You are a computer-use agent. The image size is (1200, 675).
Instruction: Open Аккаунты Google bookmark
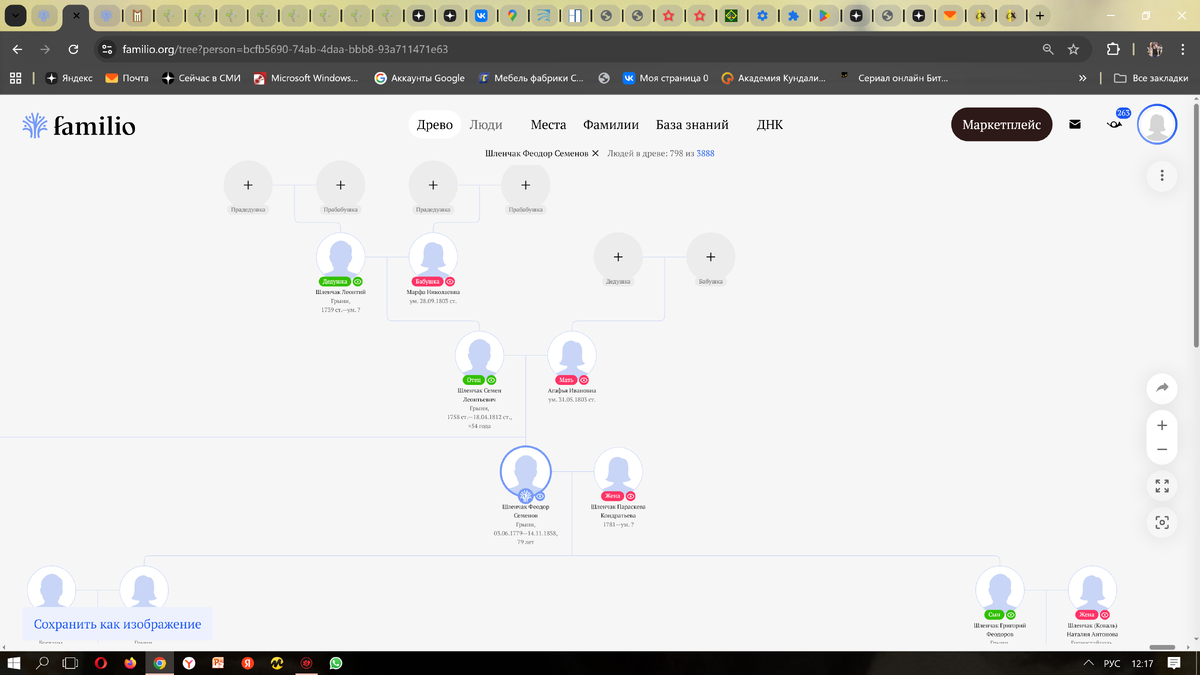click(419, 78)
